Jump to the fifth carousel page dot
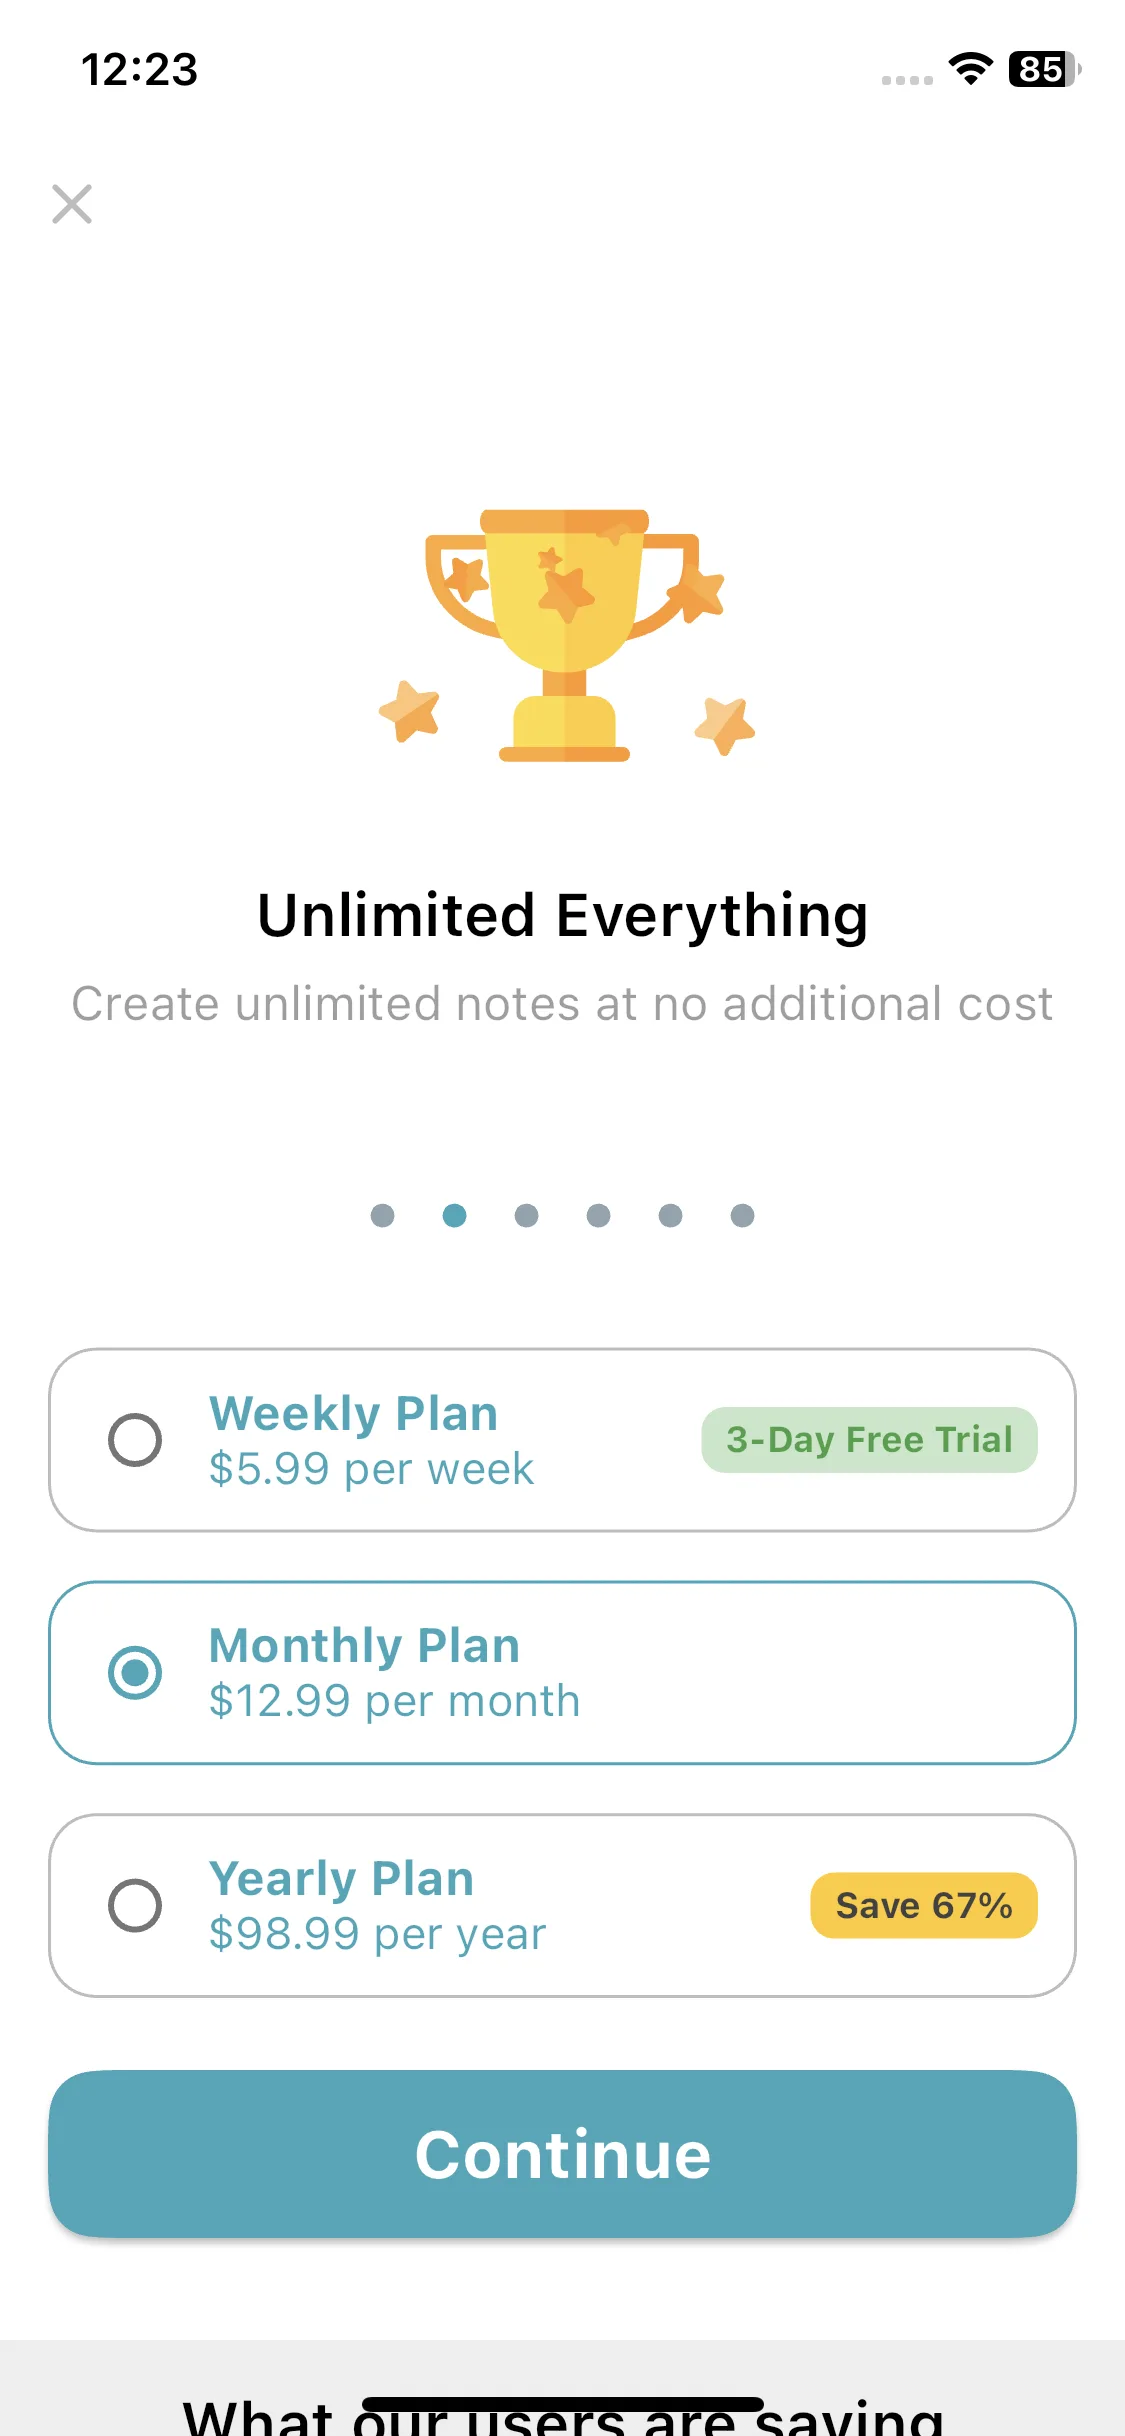The image size is (1125, 2436). tap(670, 1215)
